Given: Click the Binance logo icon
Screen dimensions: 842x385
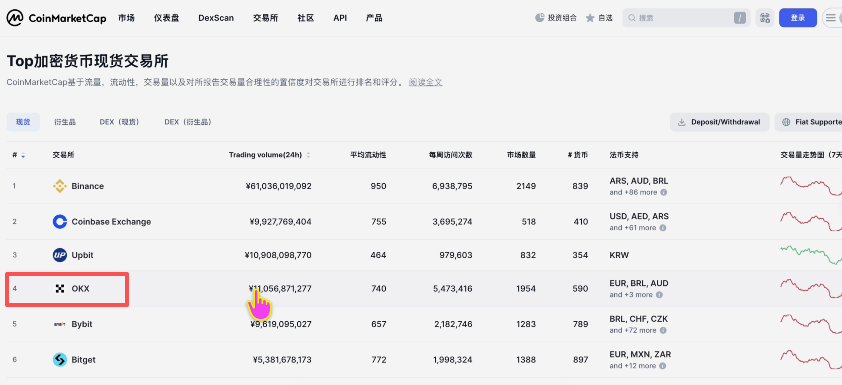Looking at the screenshot, I should pyautogui.click(x=60, y=186).
